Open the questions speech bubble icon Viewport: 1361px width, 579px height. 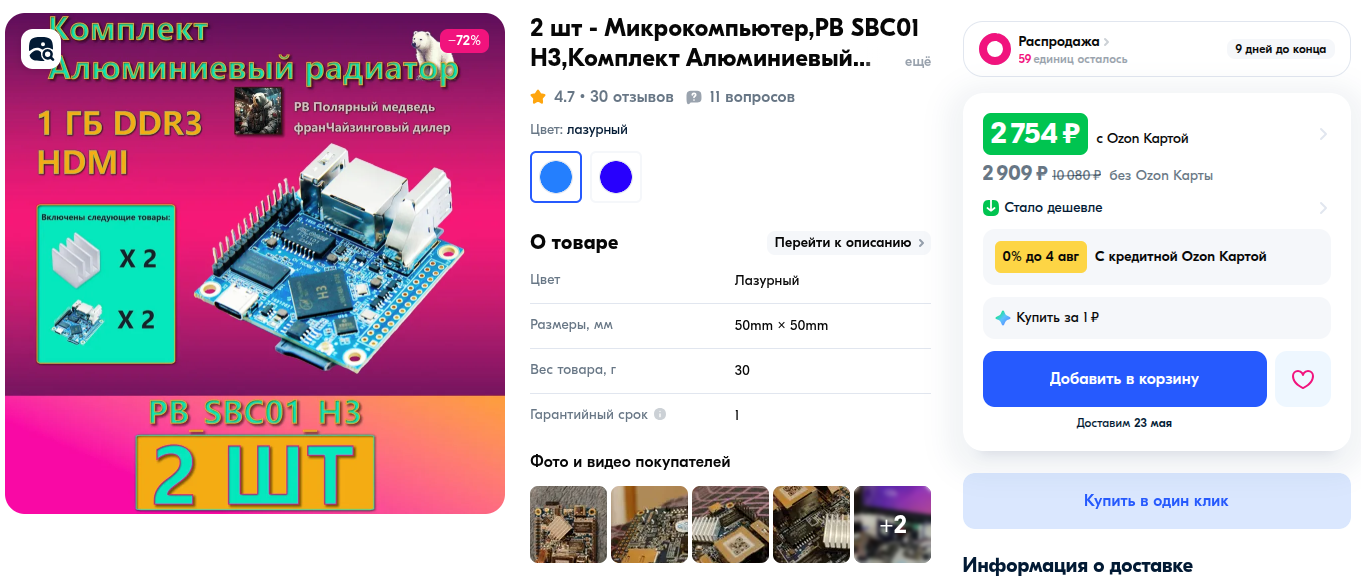[694, 97]
